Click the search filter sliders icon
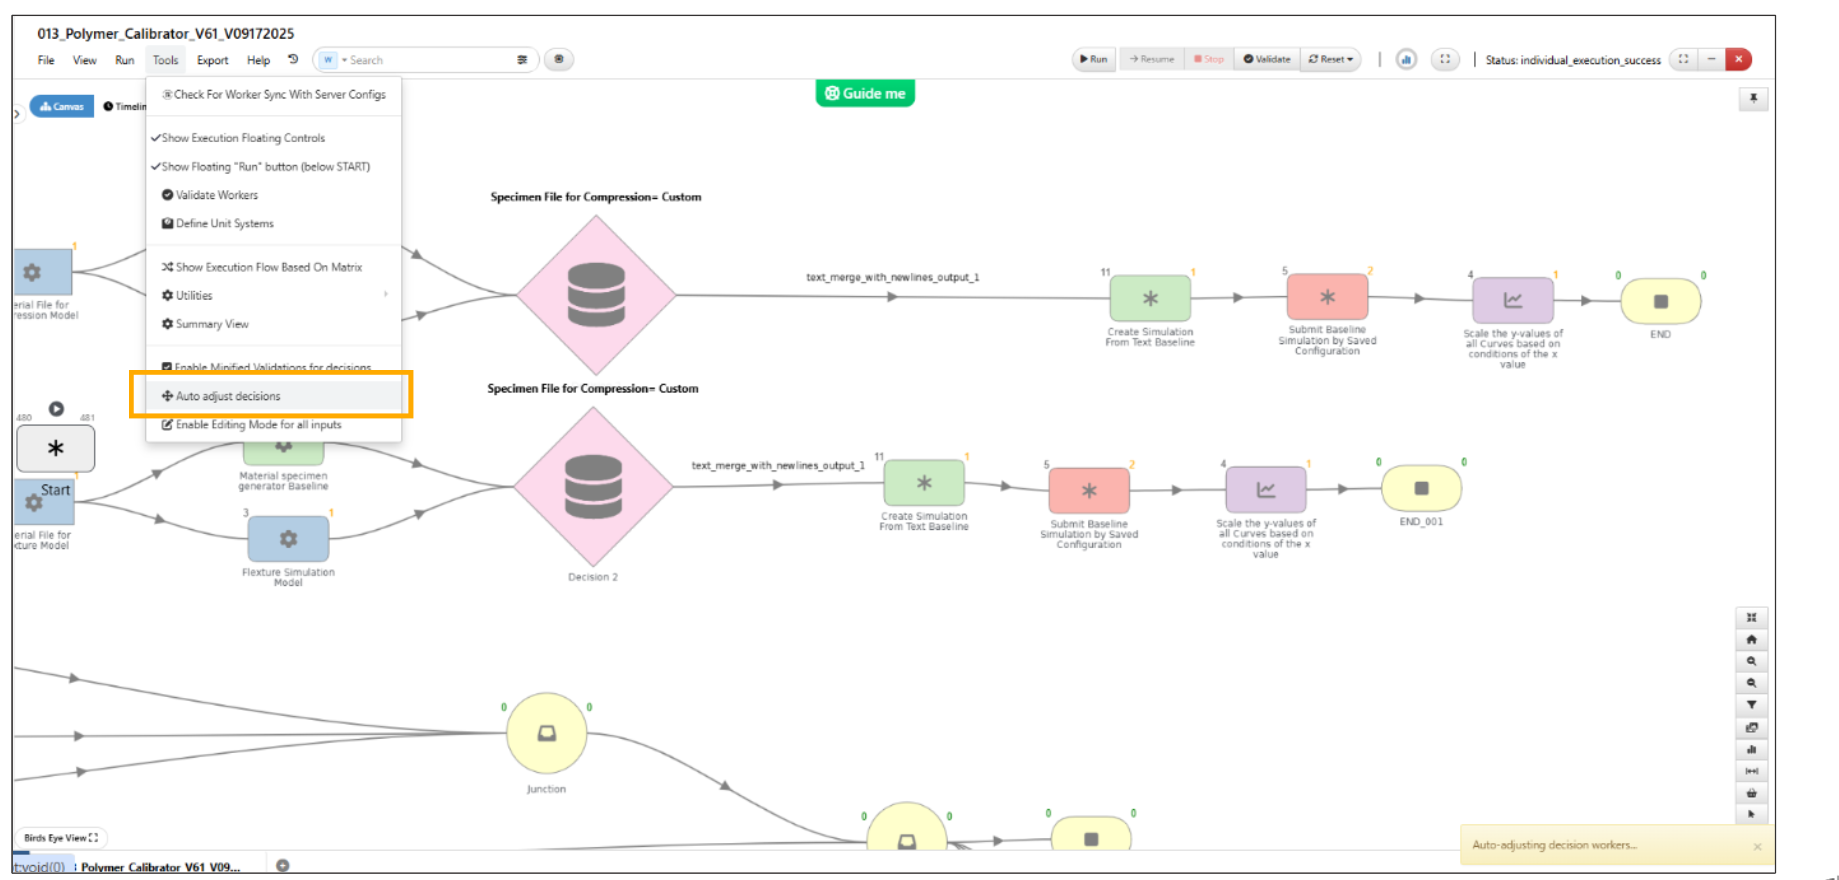The image size is (1839, 880). click(x=522, y=60)
